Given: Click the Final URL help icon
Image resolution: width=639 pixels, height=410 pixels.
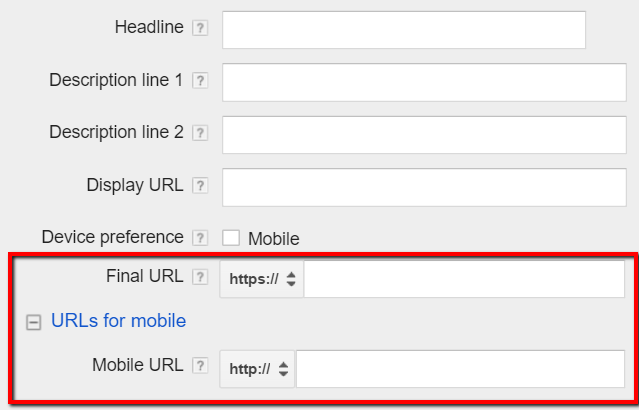Looking at the screenshot, I should coord(200,277).
